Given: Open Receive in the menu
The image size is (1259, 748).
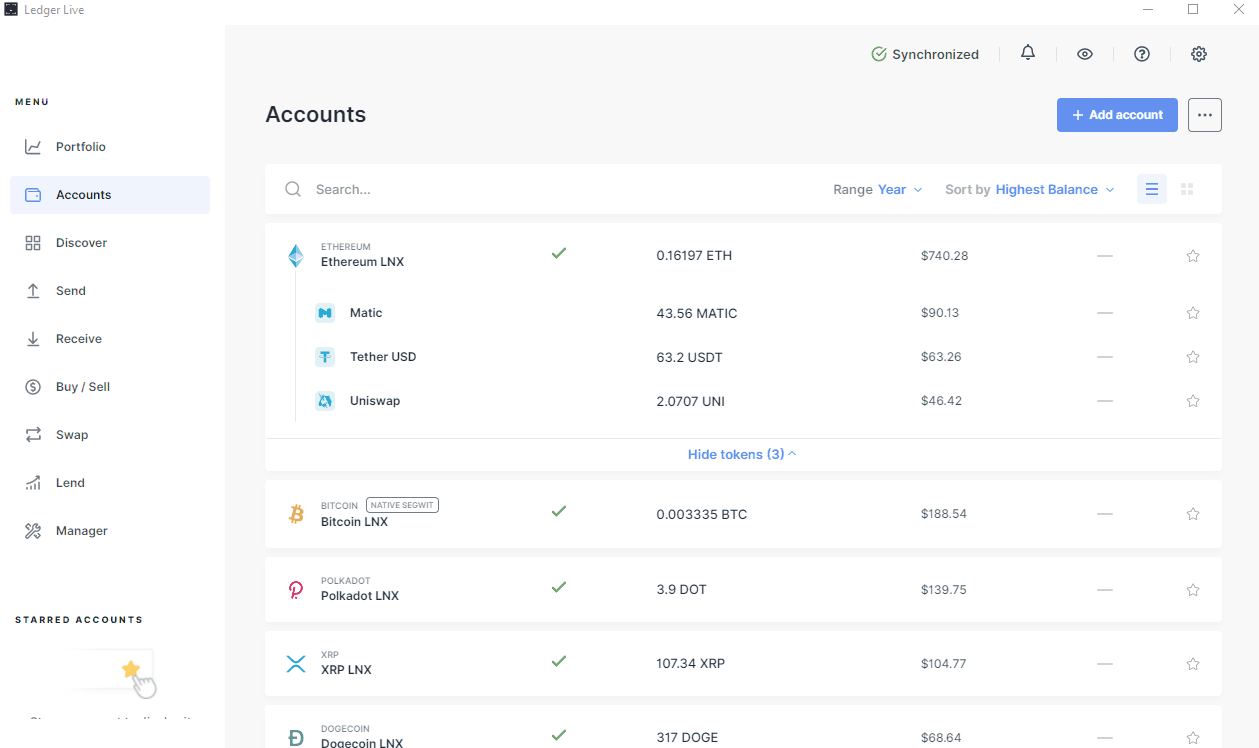Looking at the screenshot, I should click(110, 339).
